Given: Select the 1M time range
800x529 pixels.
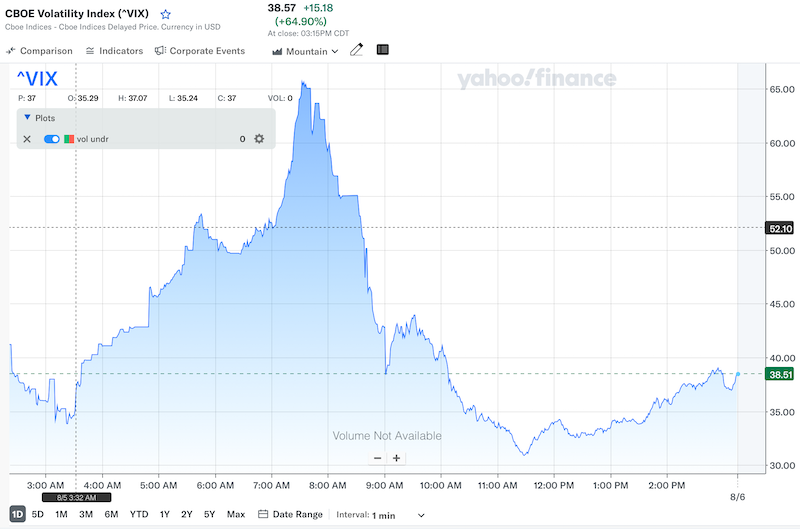Looking at the screenshot, I should [x=61, y=514].
